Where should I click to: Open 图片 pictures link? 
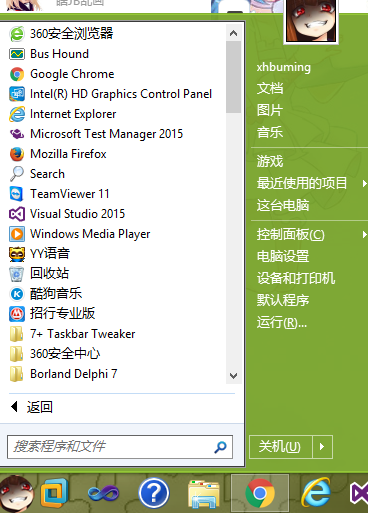coord(270,110)
